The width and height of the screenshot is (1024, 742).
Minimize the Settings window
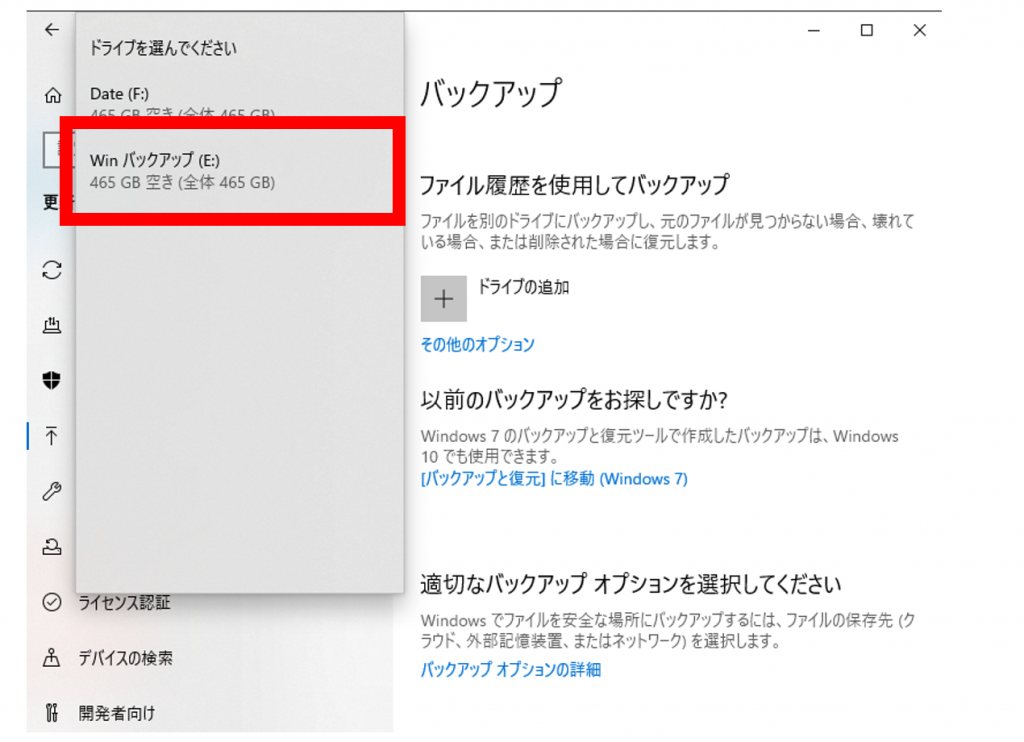pyautogui.click(x=813, y=31)
